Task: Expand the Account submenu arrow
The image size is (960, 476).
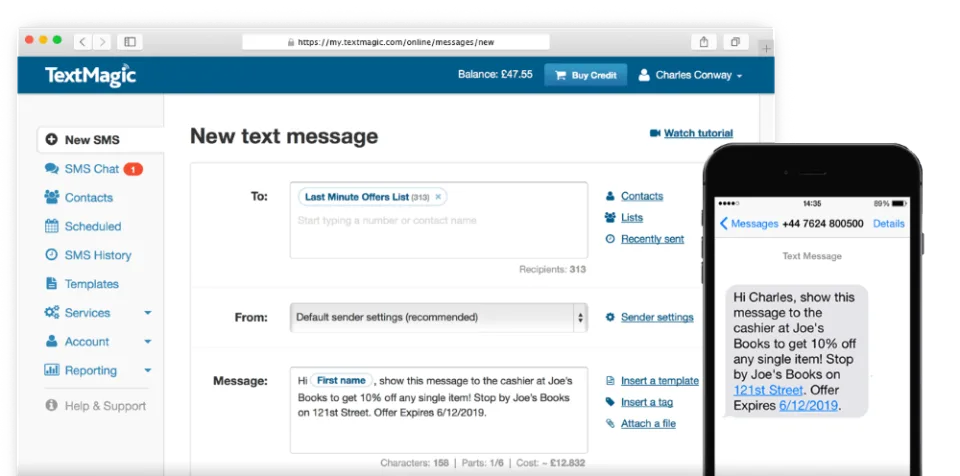Action: tap(148, 342)
